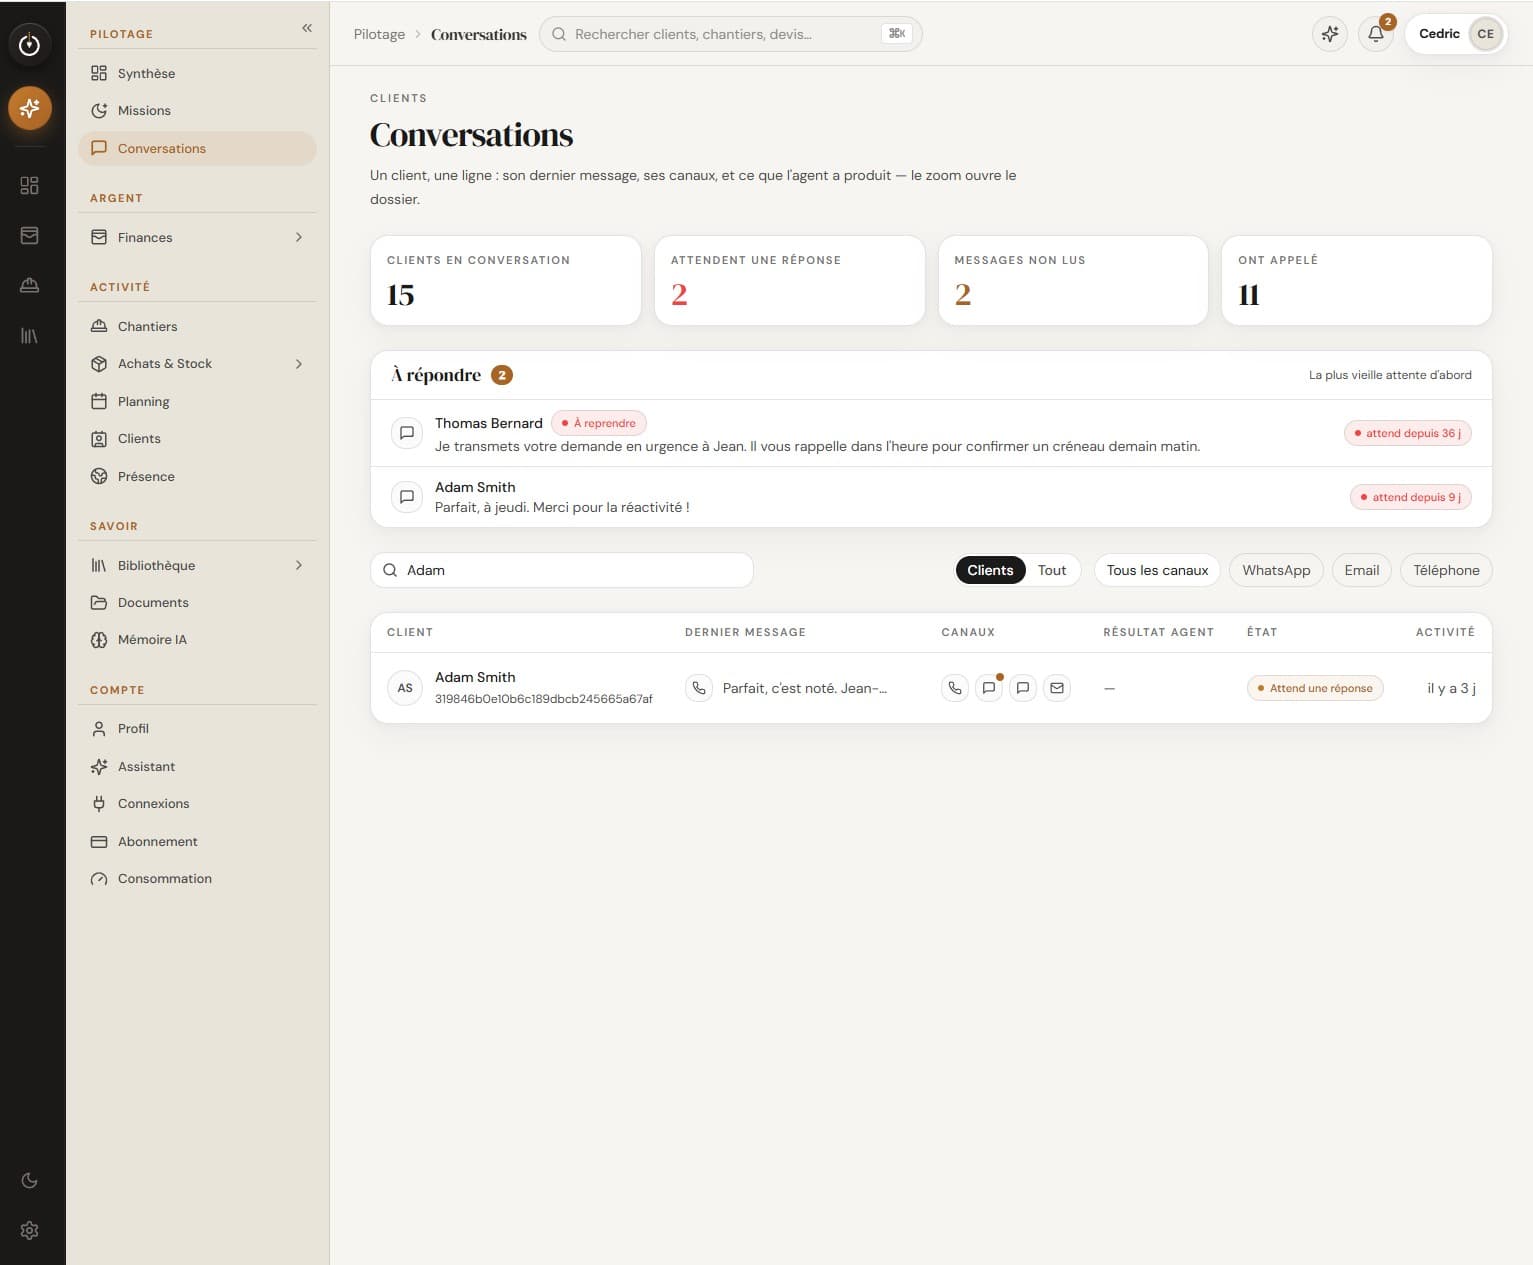Viewport: 1533px width, 1265px height.
Task: Switch the segmented toggle to Tout
Action: 1052,570
